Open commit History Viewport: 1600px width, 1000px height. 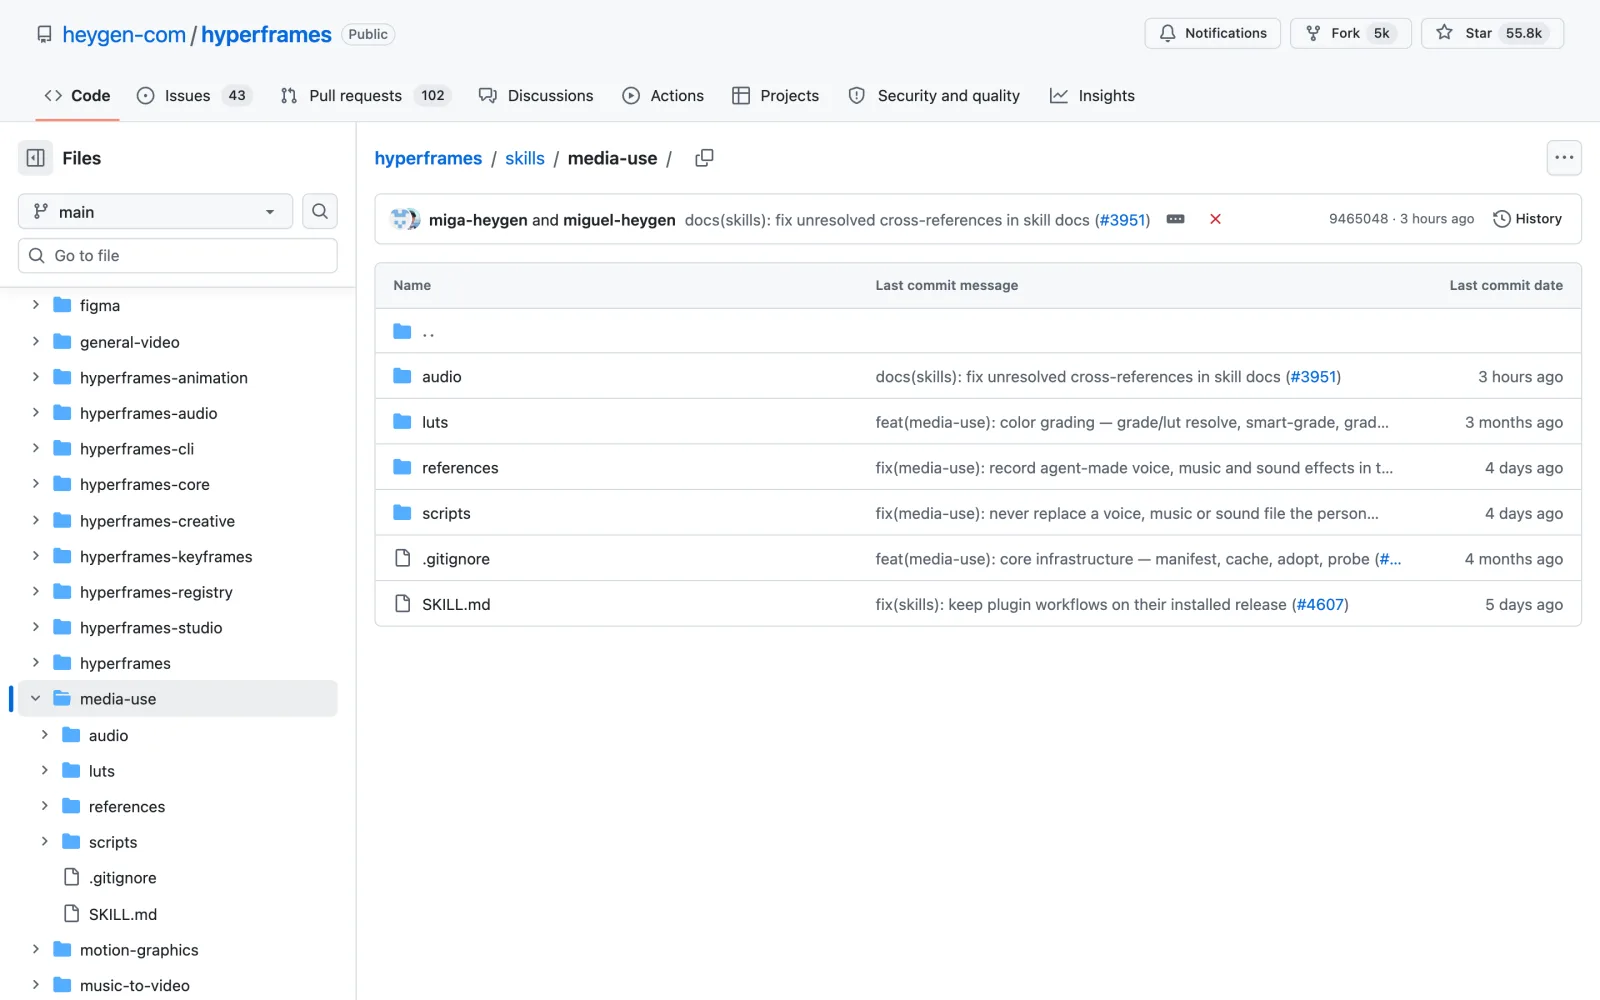(x=1527, y=219)
